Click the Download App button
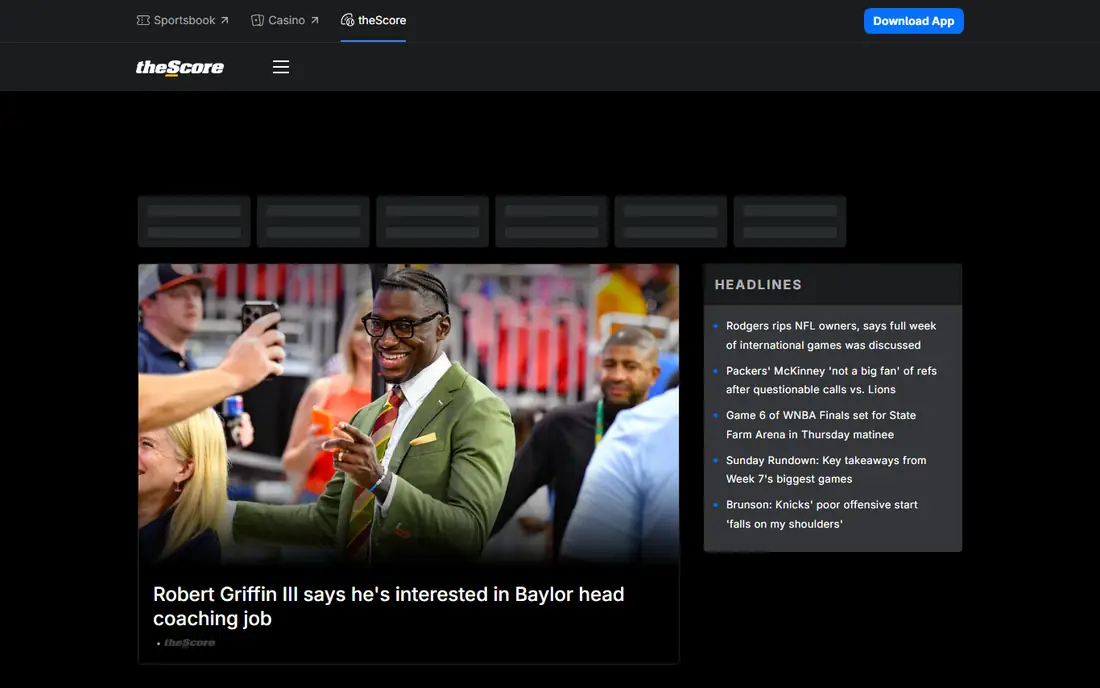1100x688 pixels. coord(913,21)
